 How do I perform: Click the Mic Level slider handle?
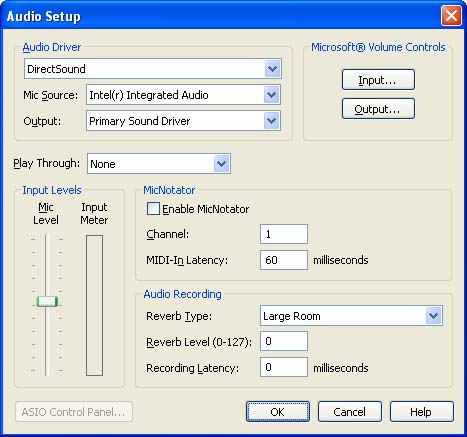pos(47,301)
